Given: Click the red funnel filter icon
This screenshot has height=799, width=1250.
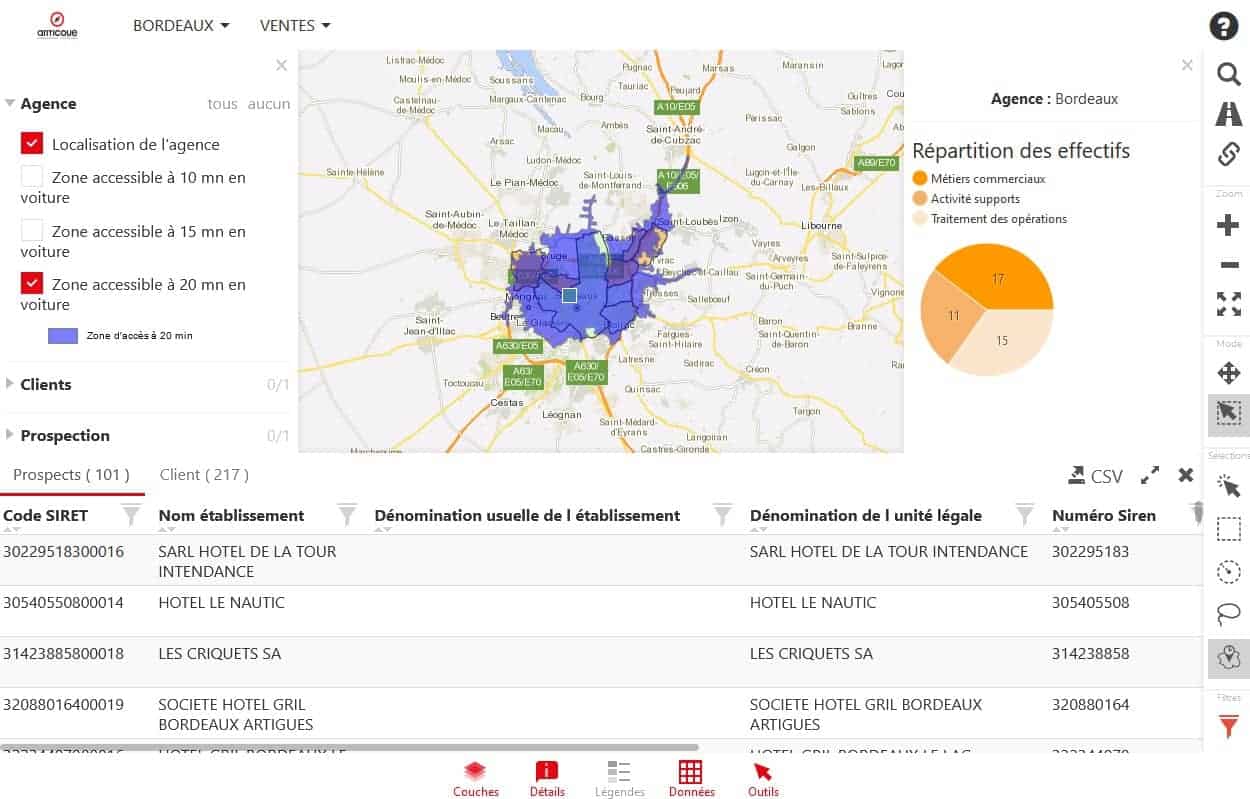Looking at the screenshot, I should (x=1228, y=727).
